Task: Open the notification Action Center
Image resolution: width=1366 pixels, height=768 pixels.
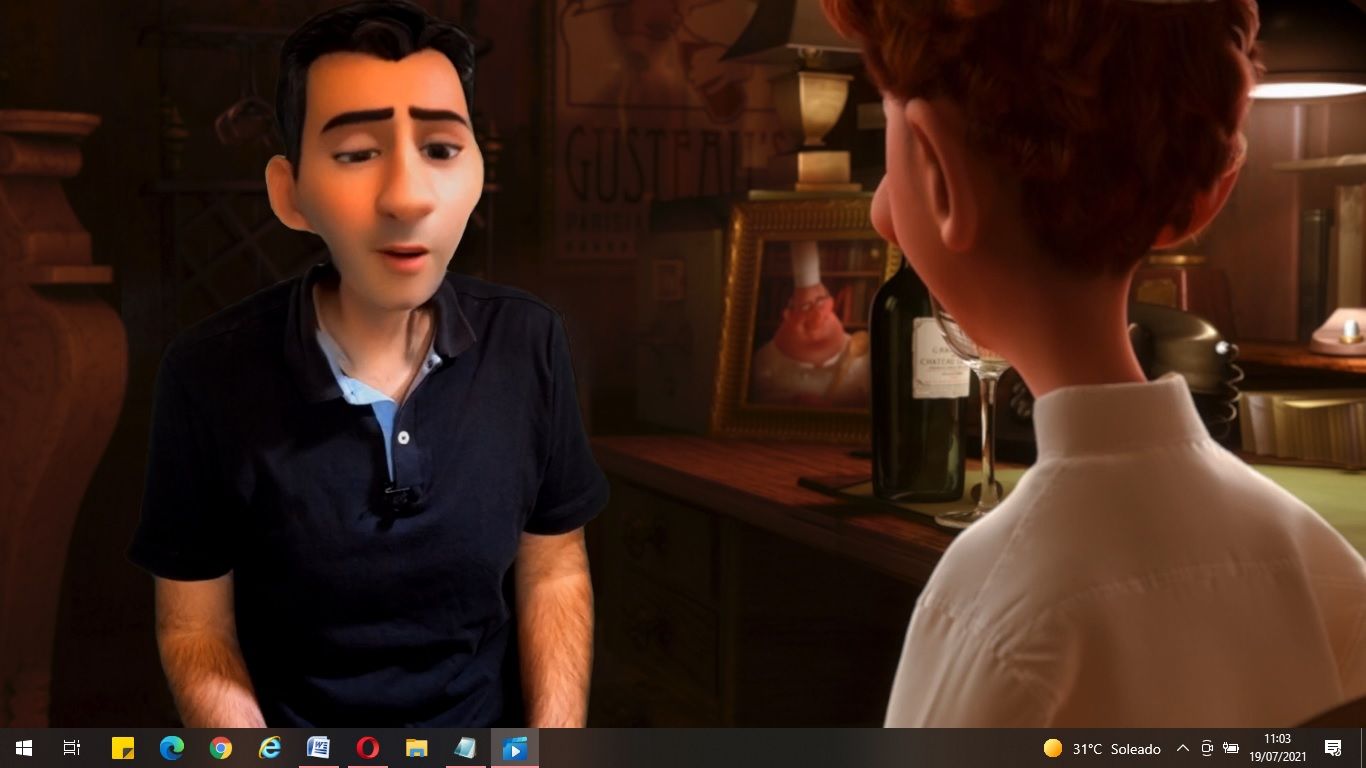Action: pyautogui.click(x=1332, y=748)
